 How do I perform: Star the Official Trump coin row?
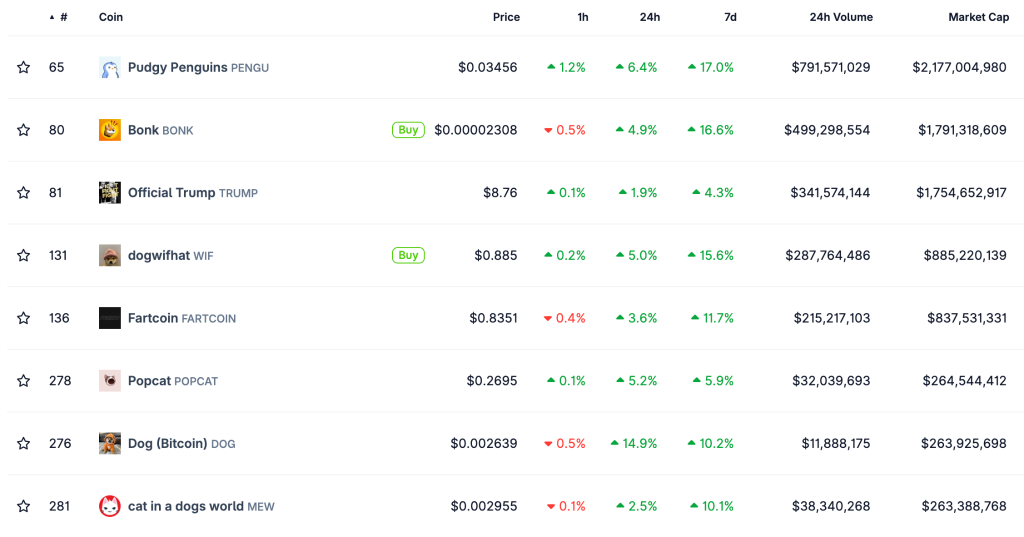point(24,193)
